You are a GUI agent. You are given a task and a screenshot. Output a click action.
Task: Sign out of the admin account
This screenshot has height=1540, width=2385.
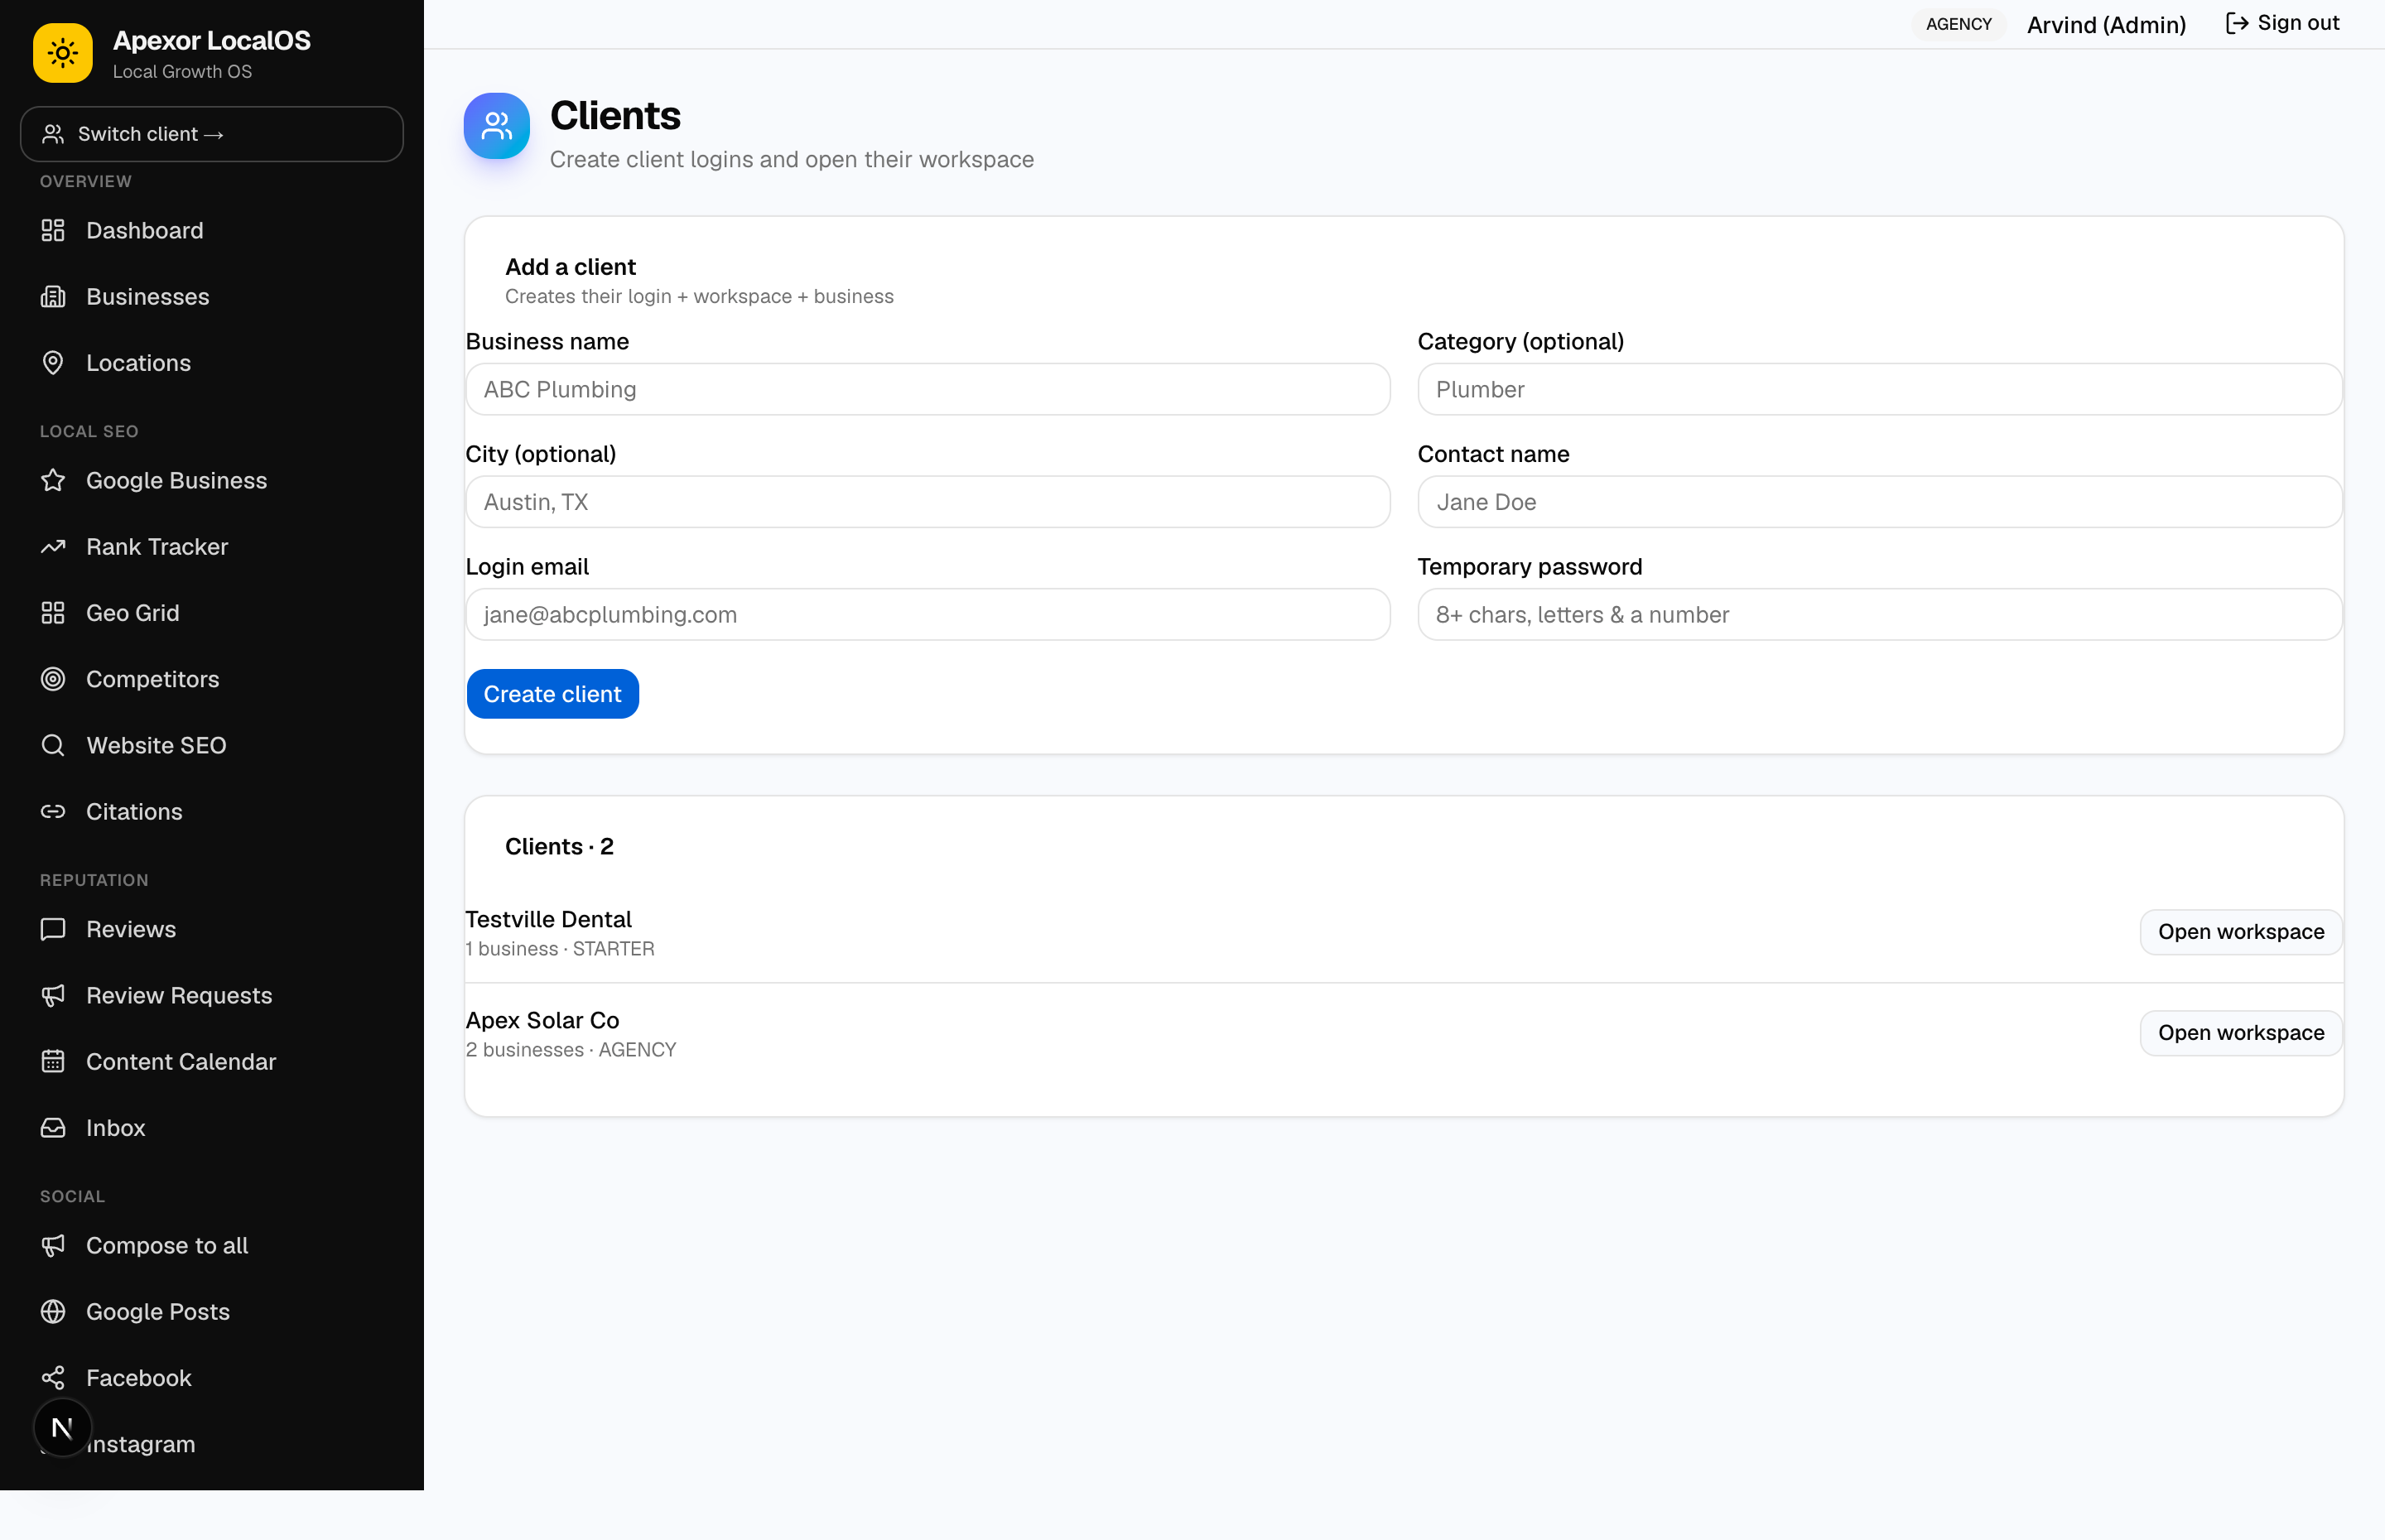pyautogui.click(x=2282, y=23)
